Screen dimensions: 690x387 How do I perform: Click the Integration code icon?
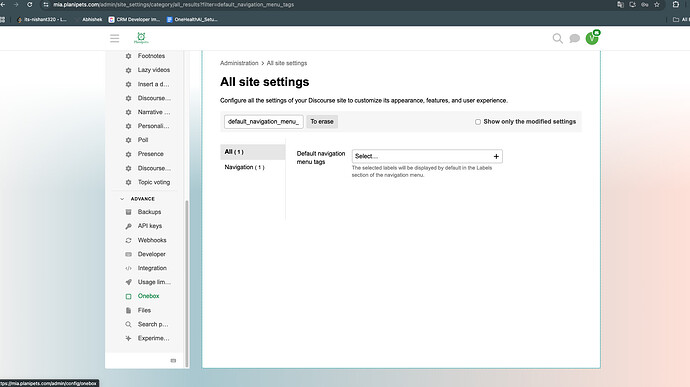(x=128, y=268)
